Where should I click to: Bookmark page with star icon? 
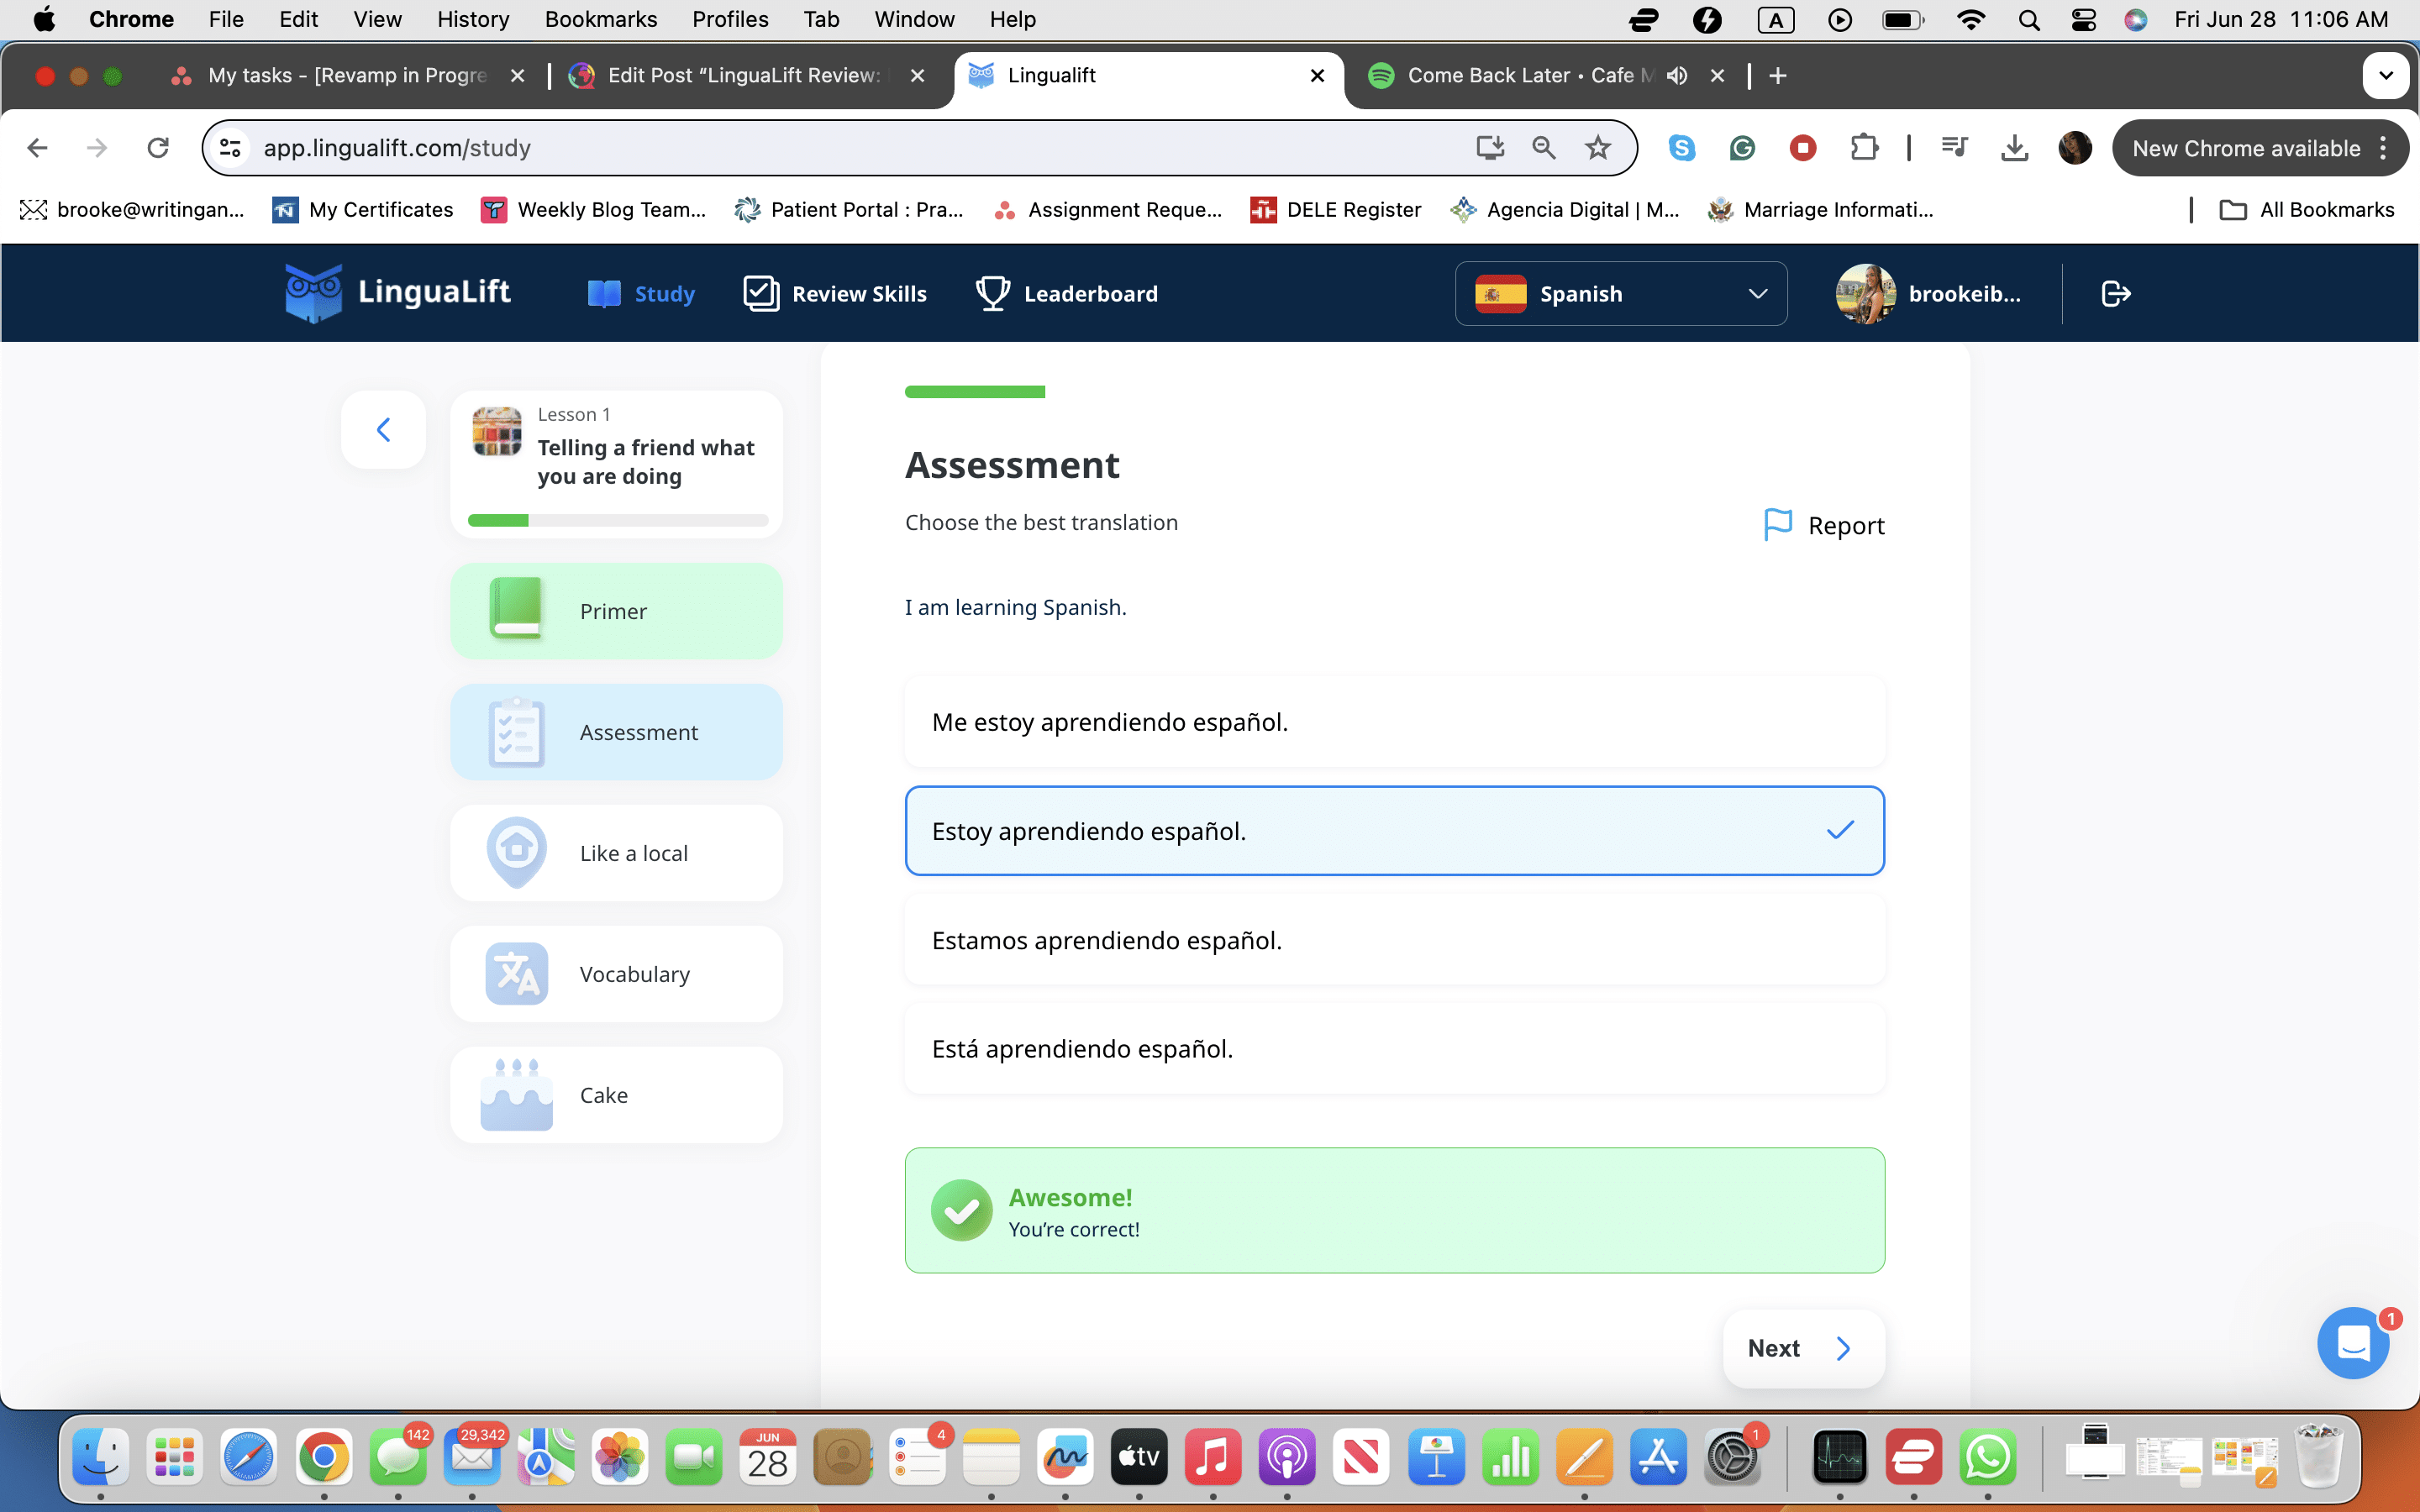click(1597, 148)
